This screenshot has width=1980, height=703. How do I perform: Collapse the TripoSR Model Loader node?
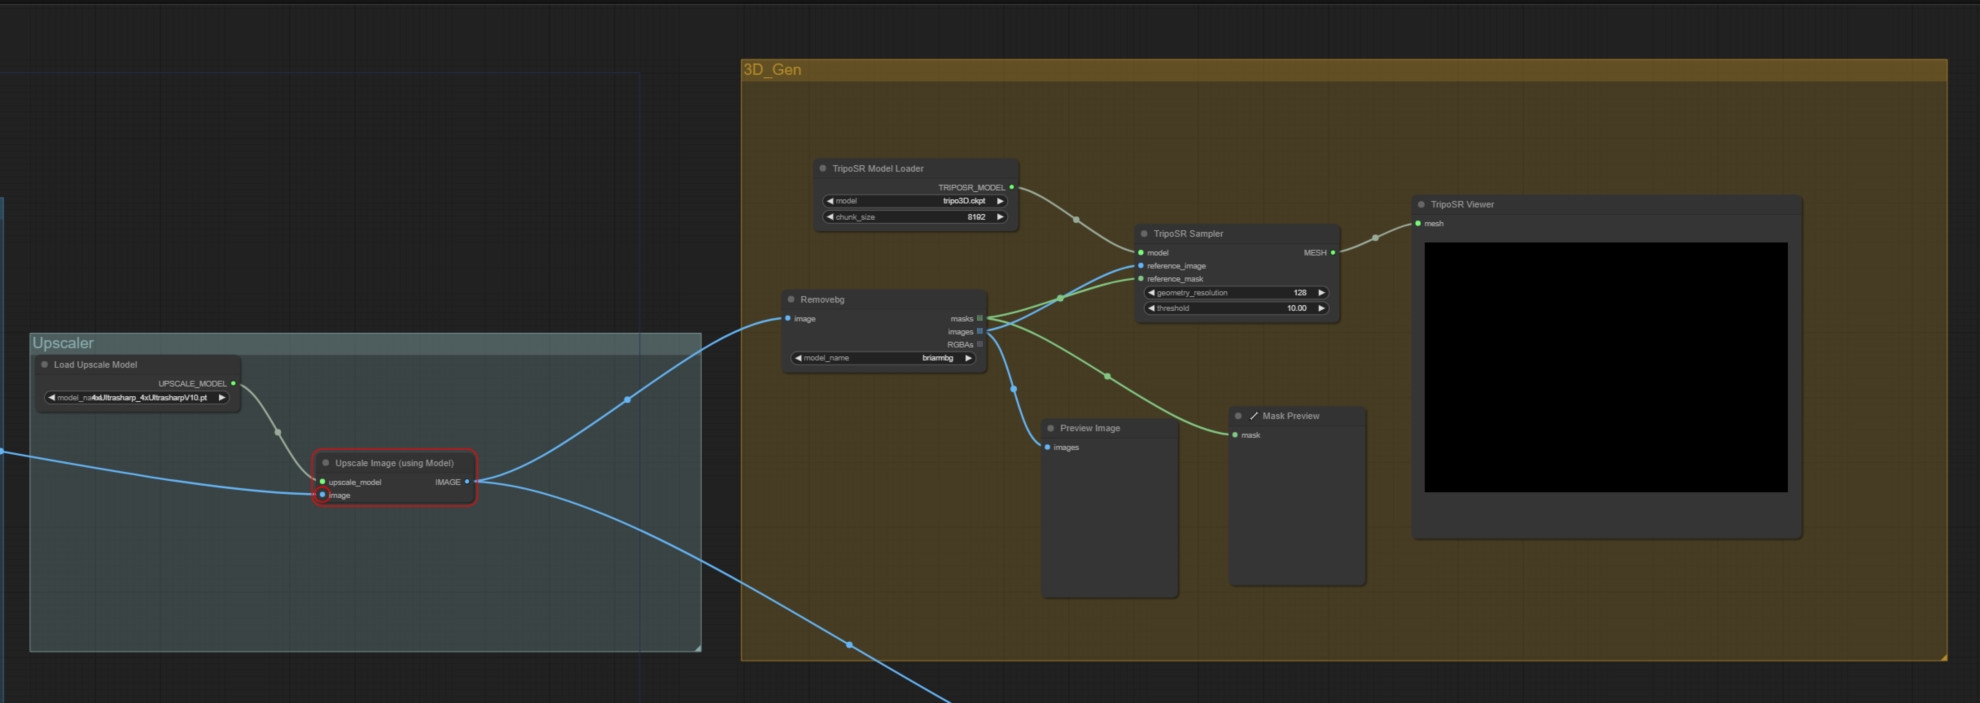click(x=823, y=169)
